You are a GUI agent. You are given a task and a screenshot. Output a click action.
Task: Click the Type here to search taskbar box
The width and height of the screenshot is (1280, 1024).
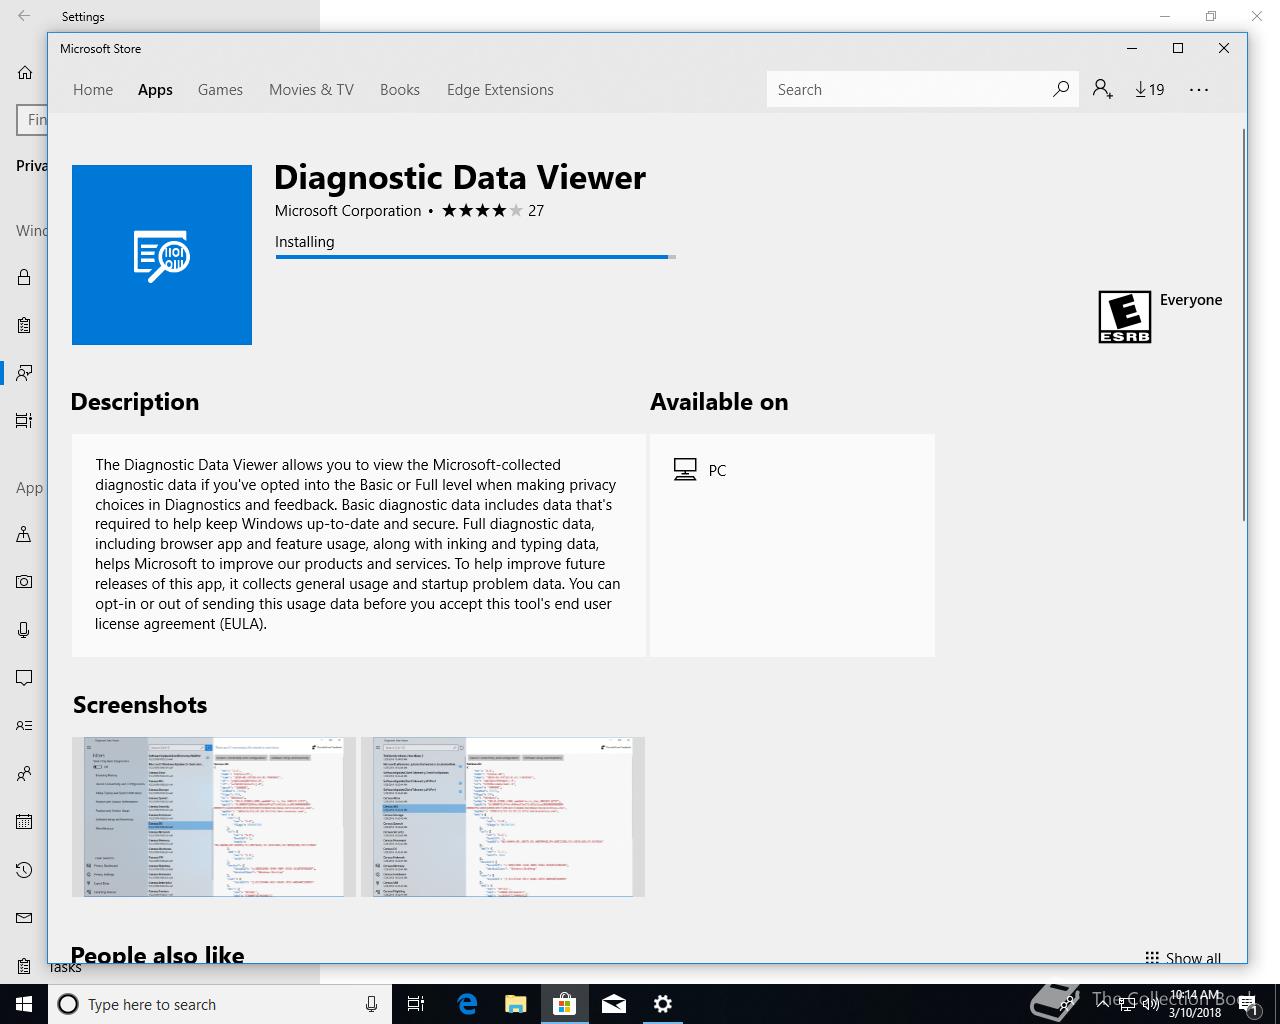coord(220,1004)
